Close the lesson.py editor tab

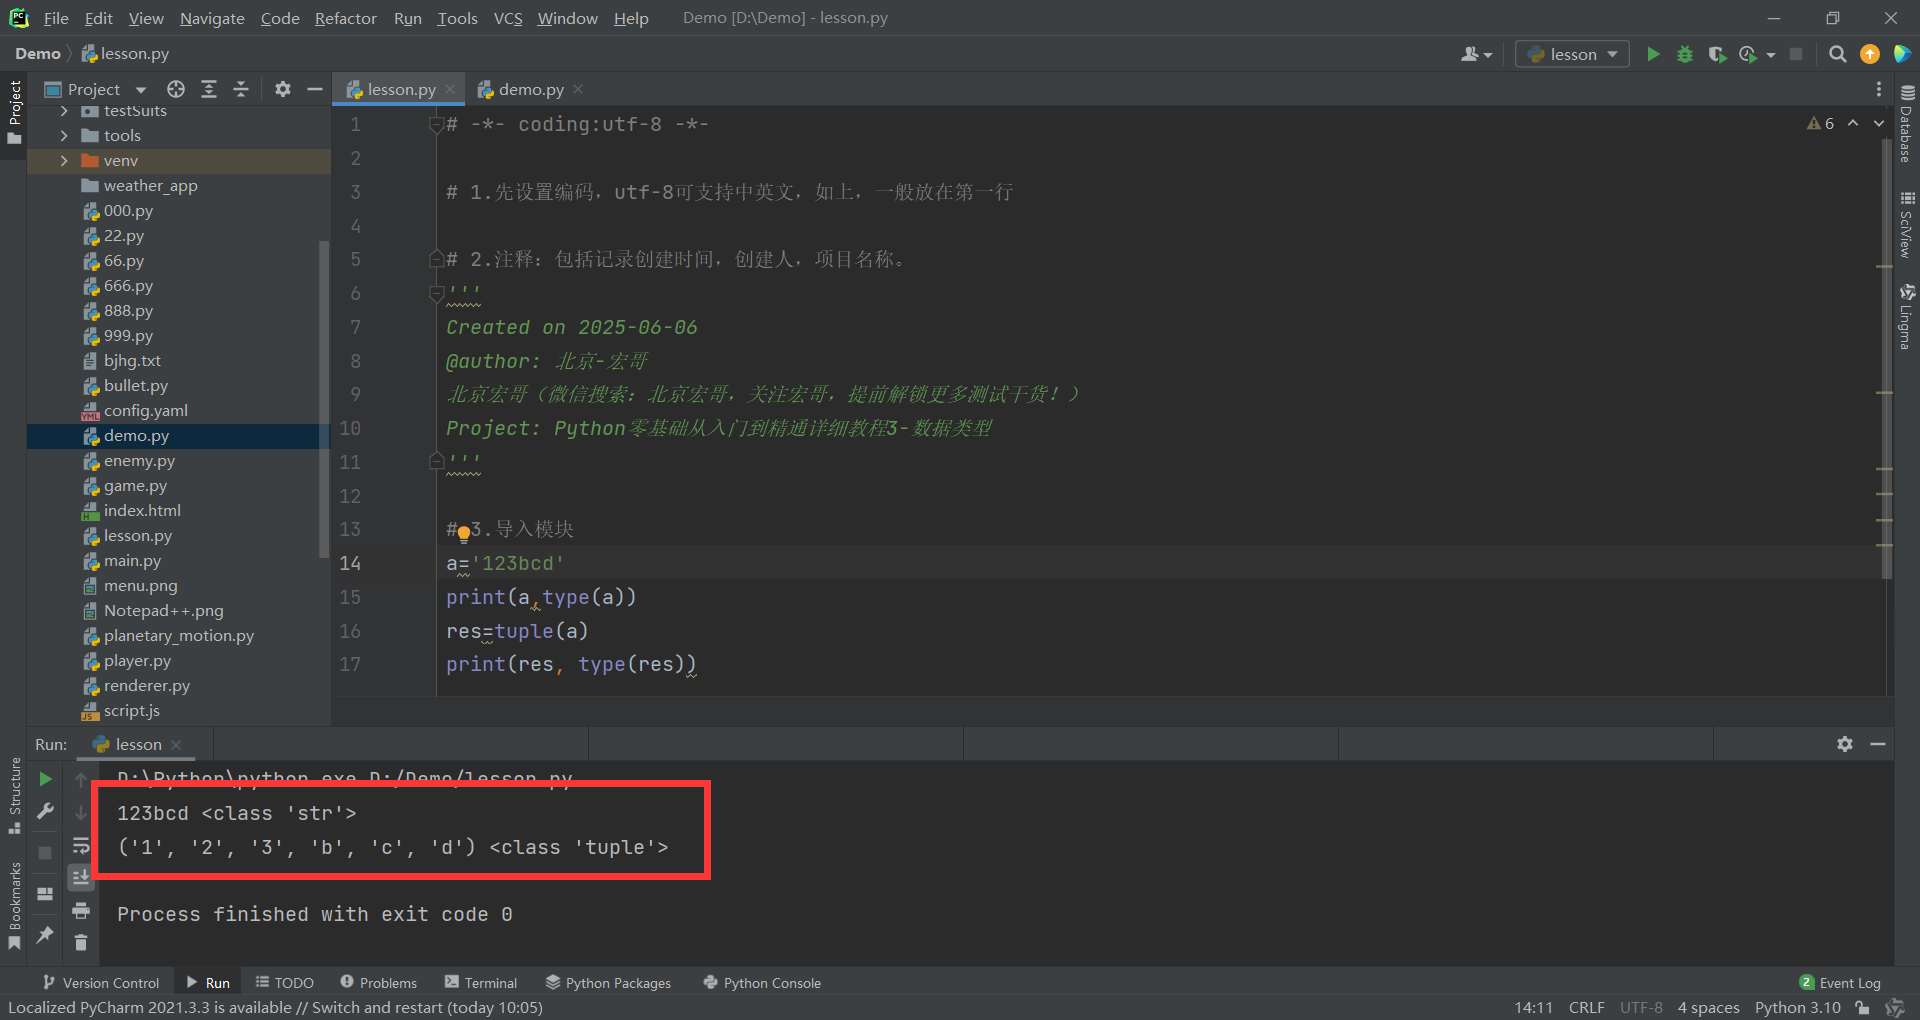(451, 89)
